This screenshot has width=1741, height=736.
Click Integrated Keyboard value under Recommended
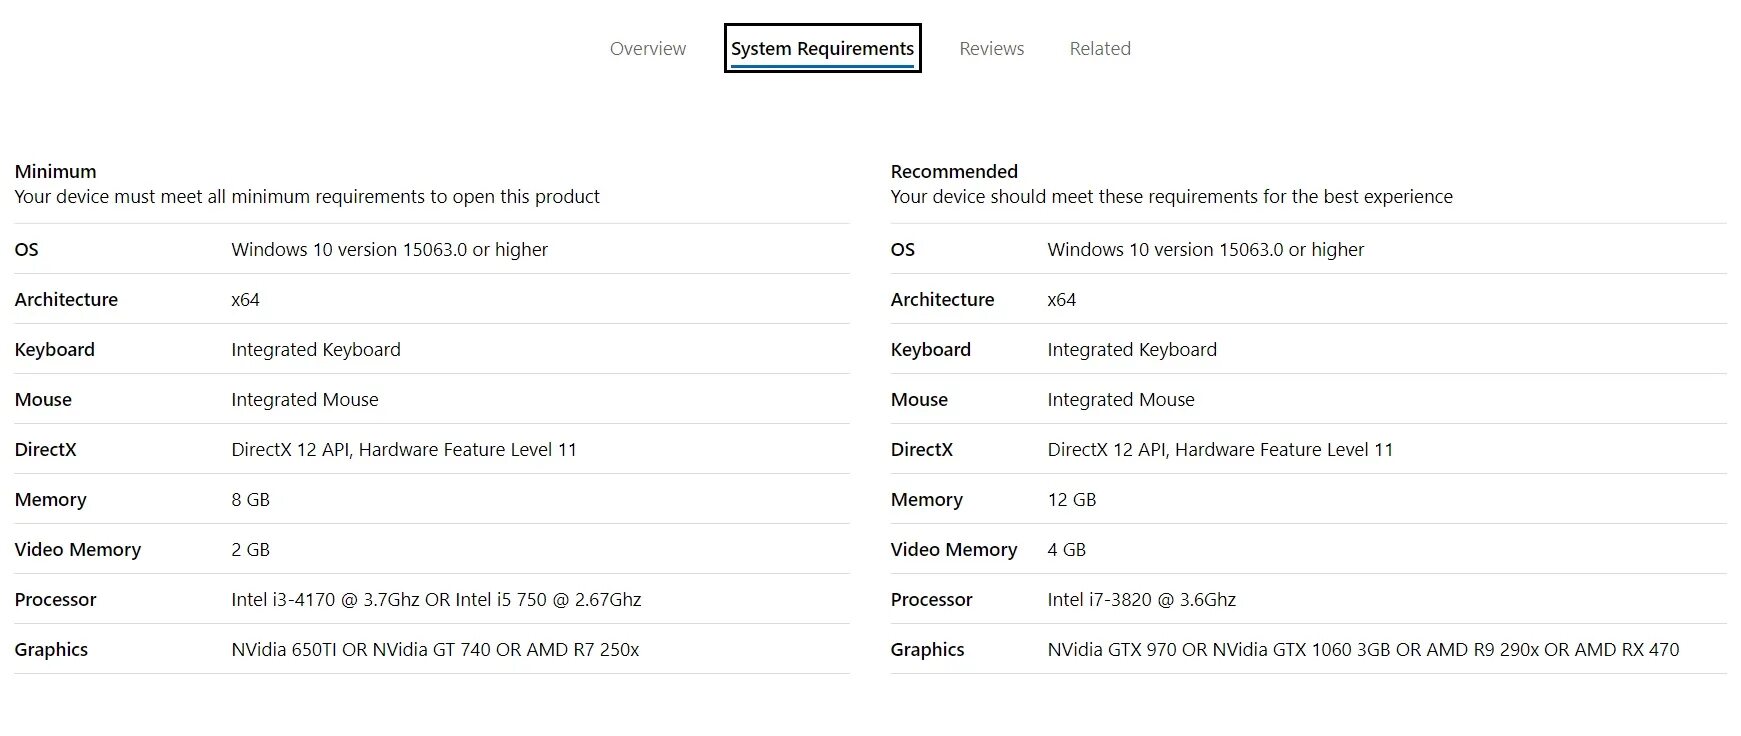pos(1132,349)
